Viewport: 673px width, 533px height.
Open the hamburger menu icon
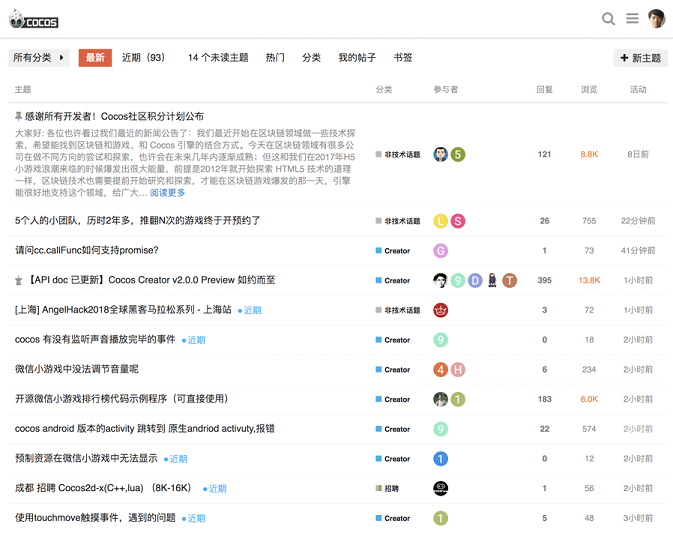click(x=632, y=18)
